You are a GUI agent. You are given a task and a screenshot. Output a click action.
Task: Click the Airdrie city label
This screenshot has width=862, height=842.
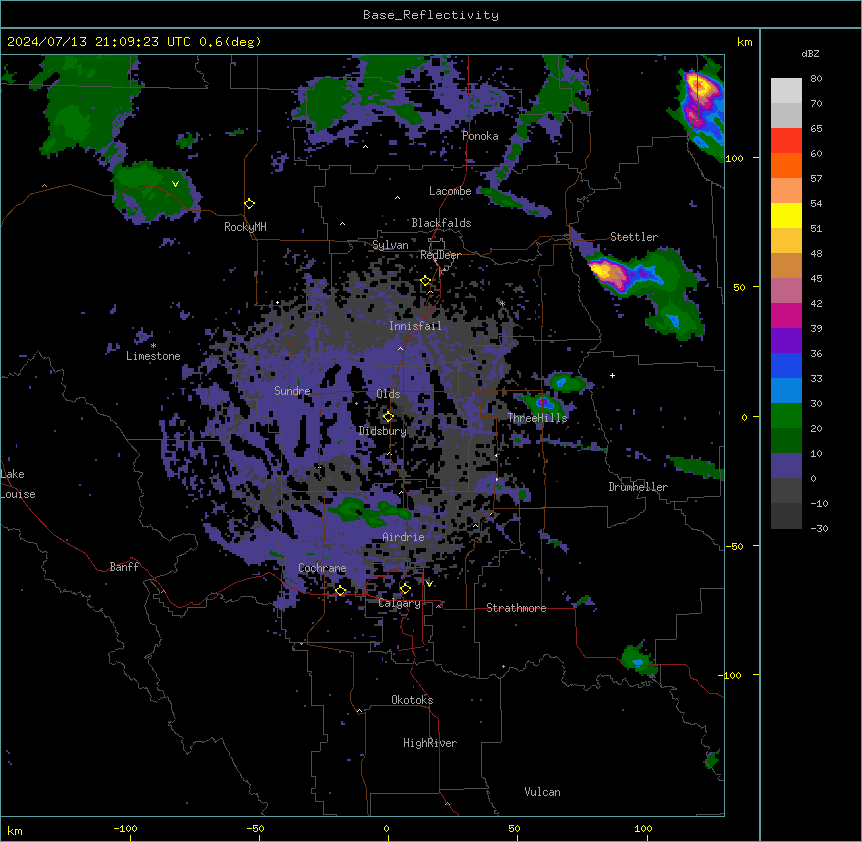click(x=404, y=537)
